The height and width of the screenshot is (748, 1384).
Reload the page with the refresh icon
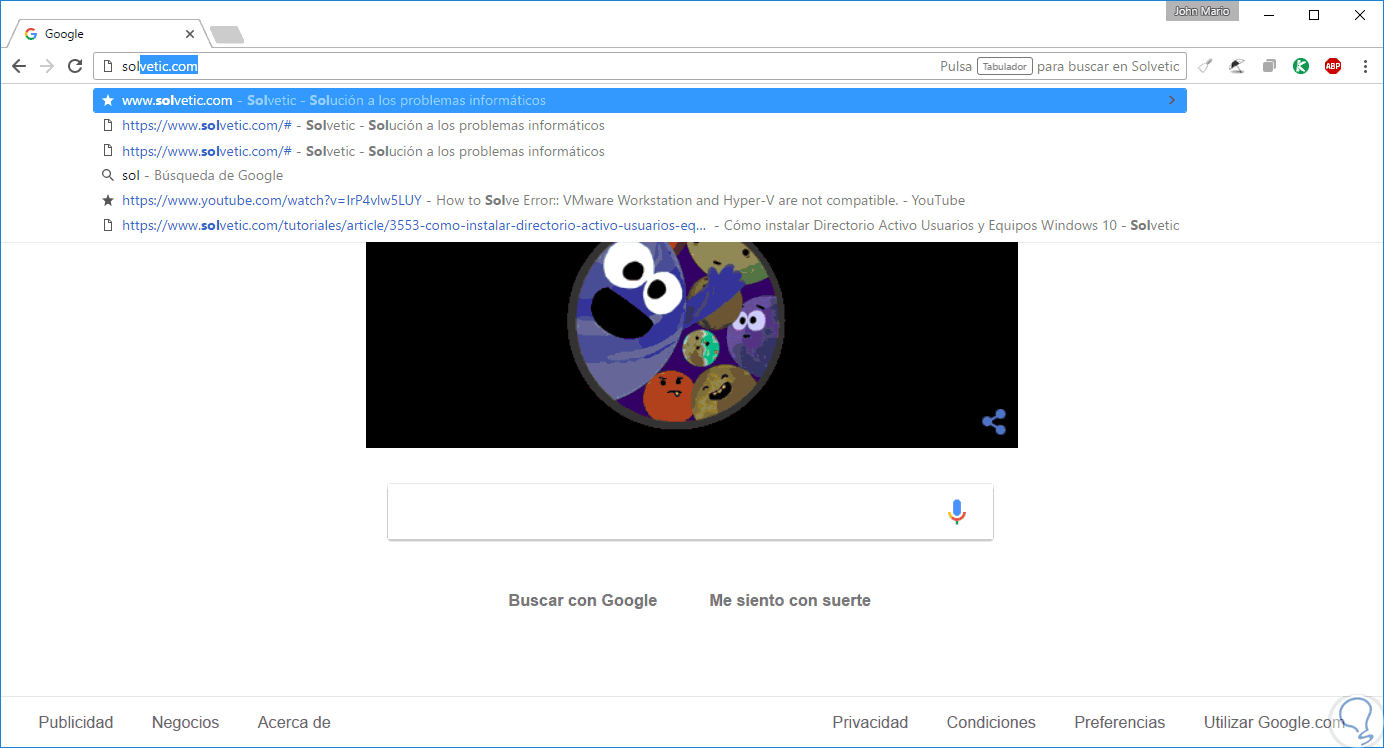75,66
